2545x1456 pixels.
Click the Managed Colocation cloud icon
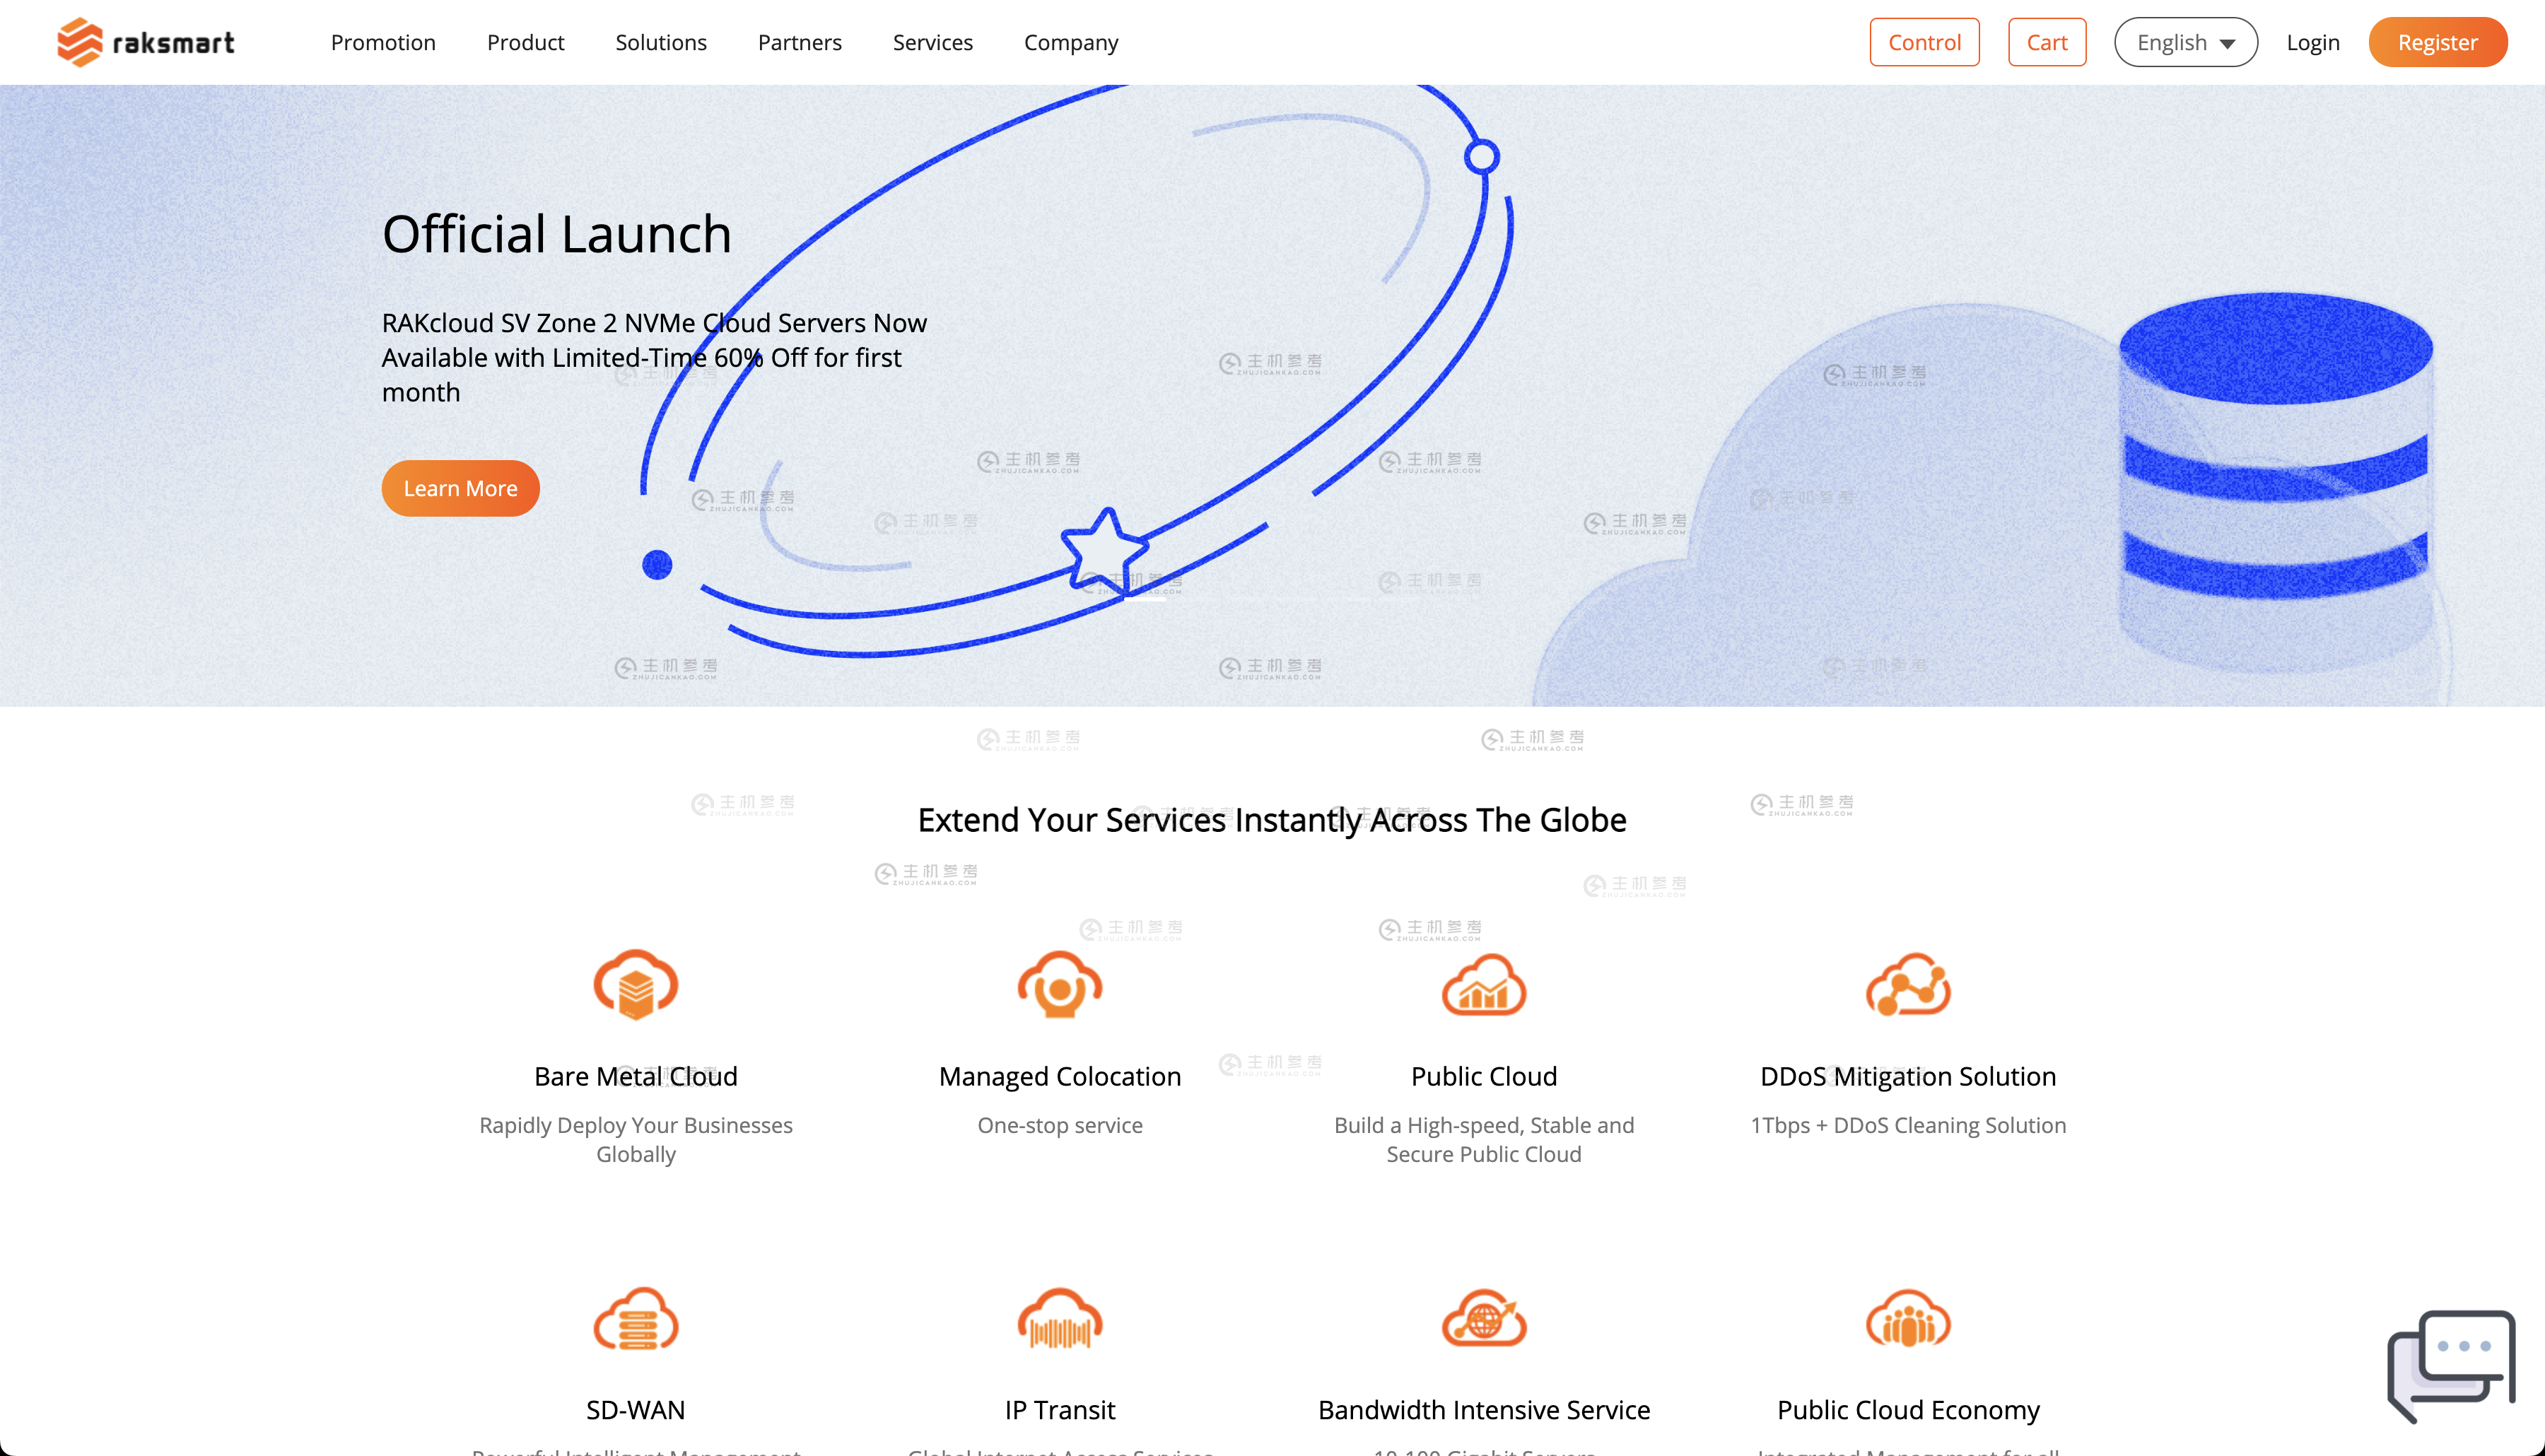(1060, 985)
